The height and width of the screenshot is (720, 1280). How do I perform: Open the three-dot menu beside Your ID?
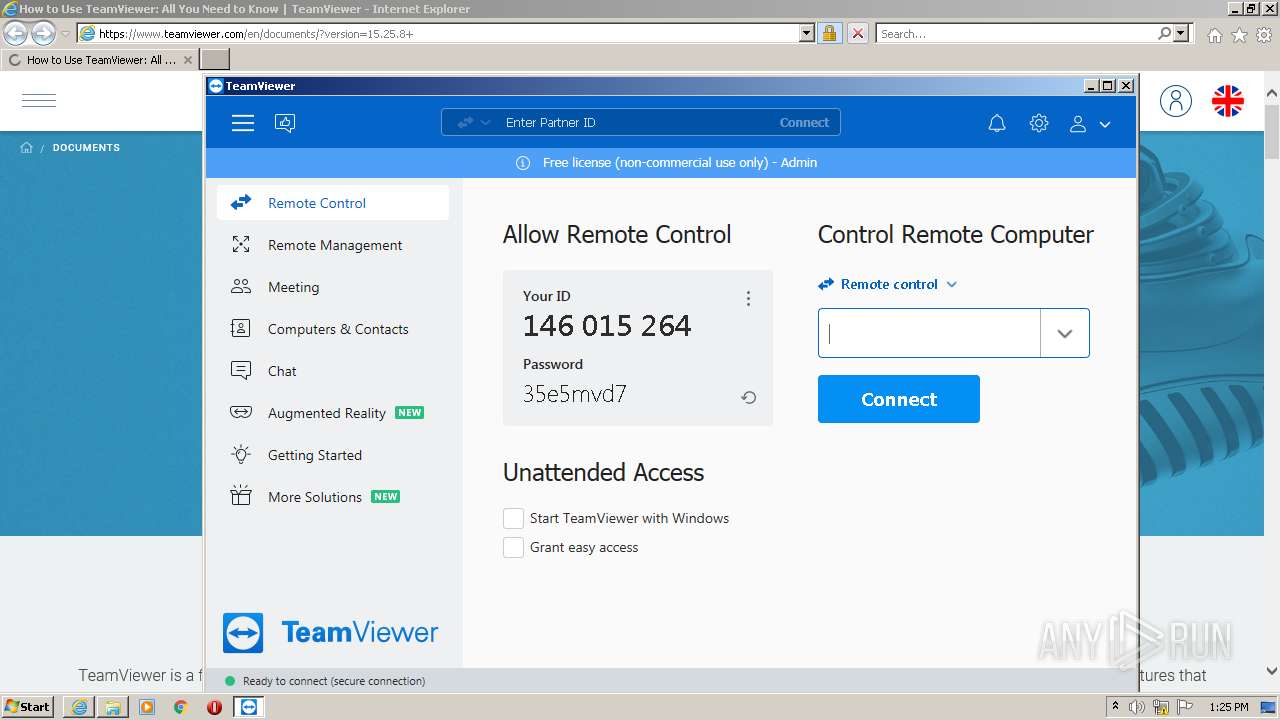(x=748, y=298)
